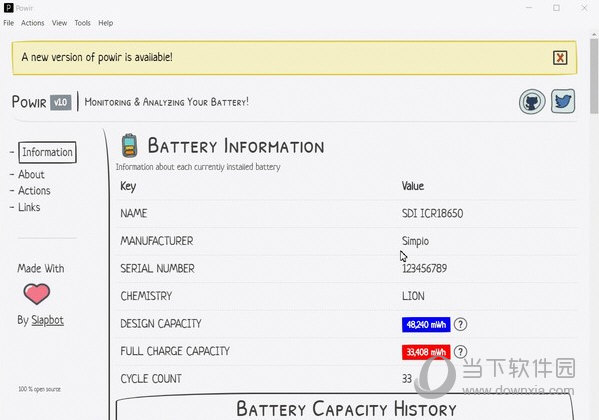The width and height of the screenshot is (599, 420).
Task: Open the Help menu
Action: tap(105, 23)
